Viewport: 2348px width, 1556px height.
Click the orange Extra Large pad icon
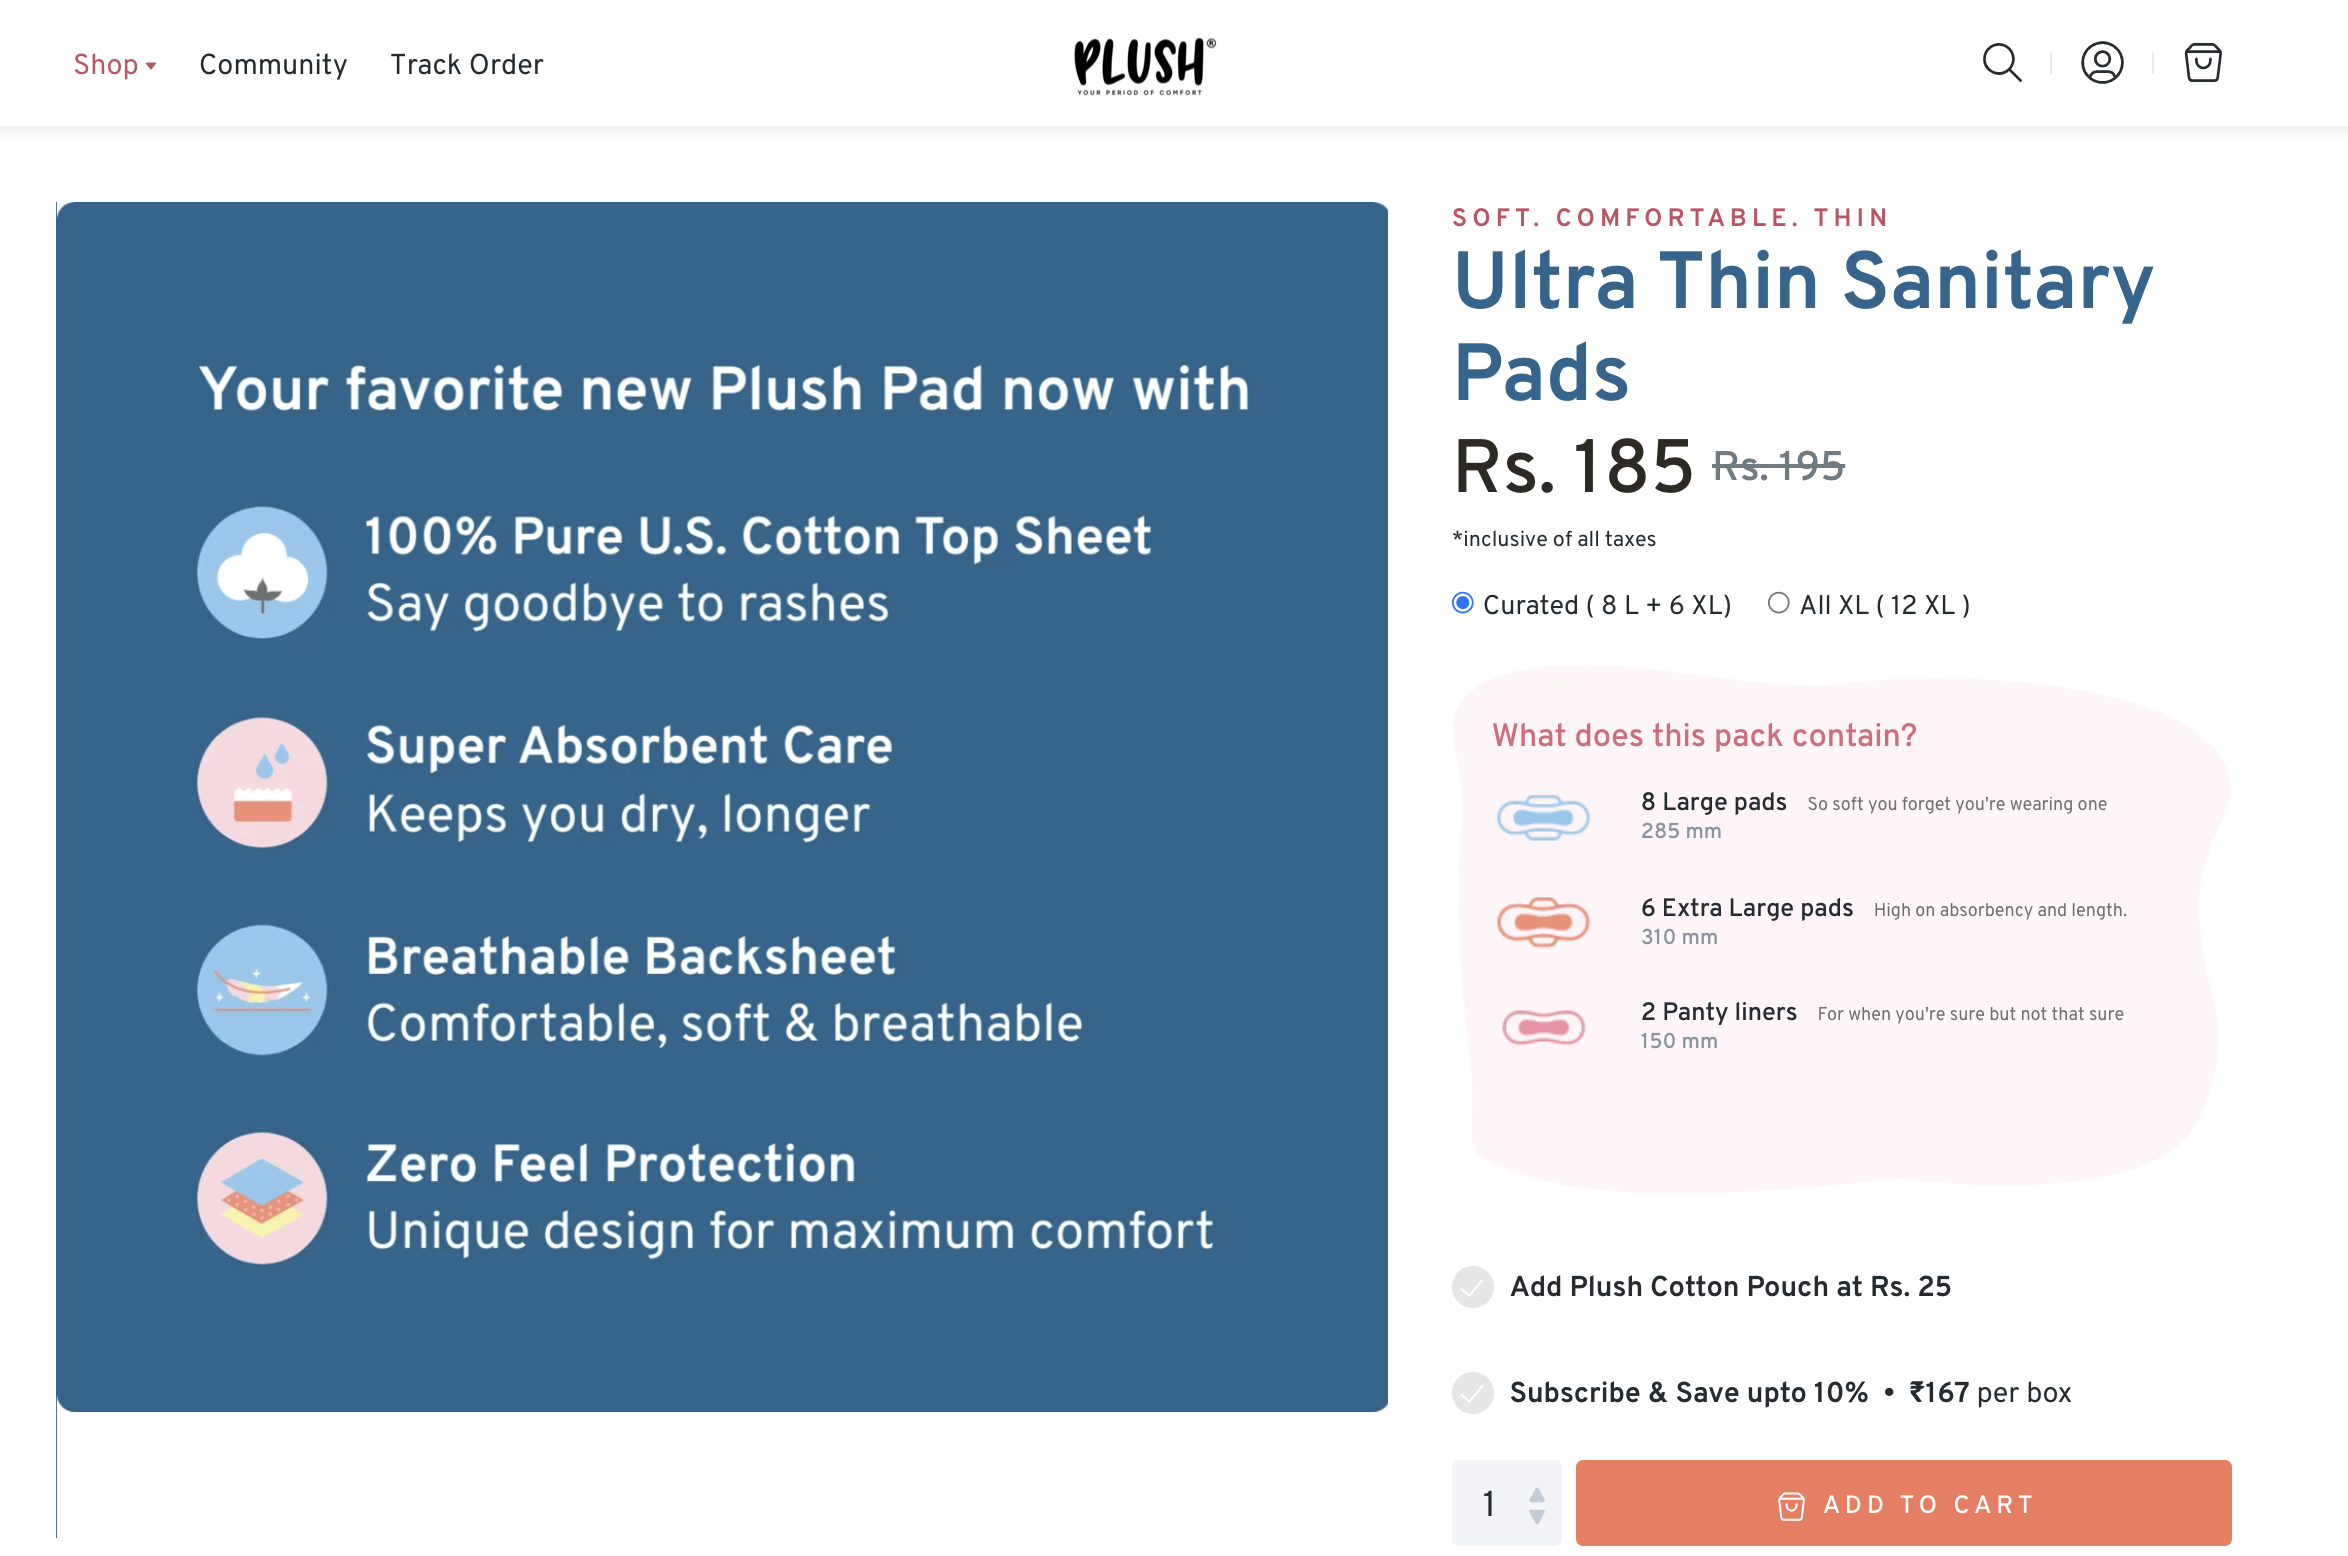coord(1543,921)
